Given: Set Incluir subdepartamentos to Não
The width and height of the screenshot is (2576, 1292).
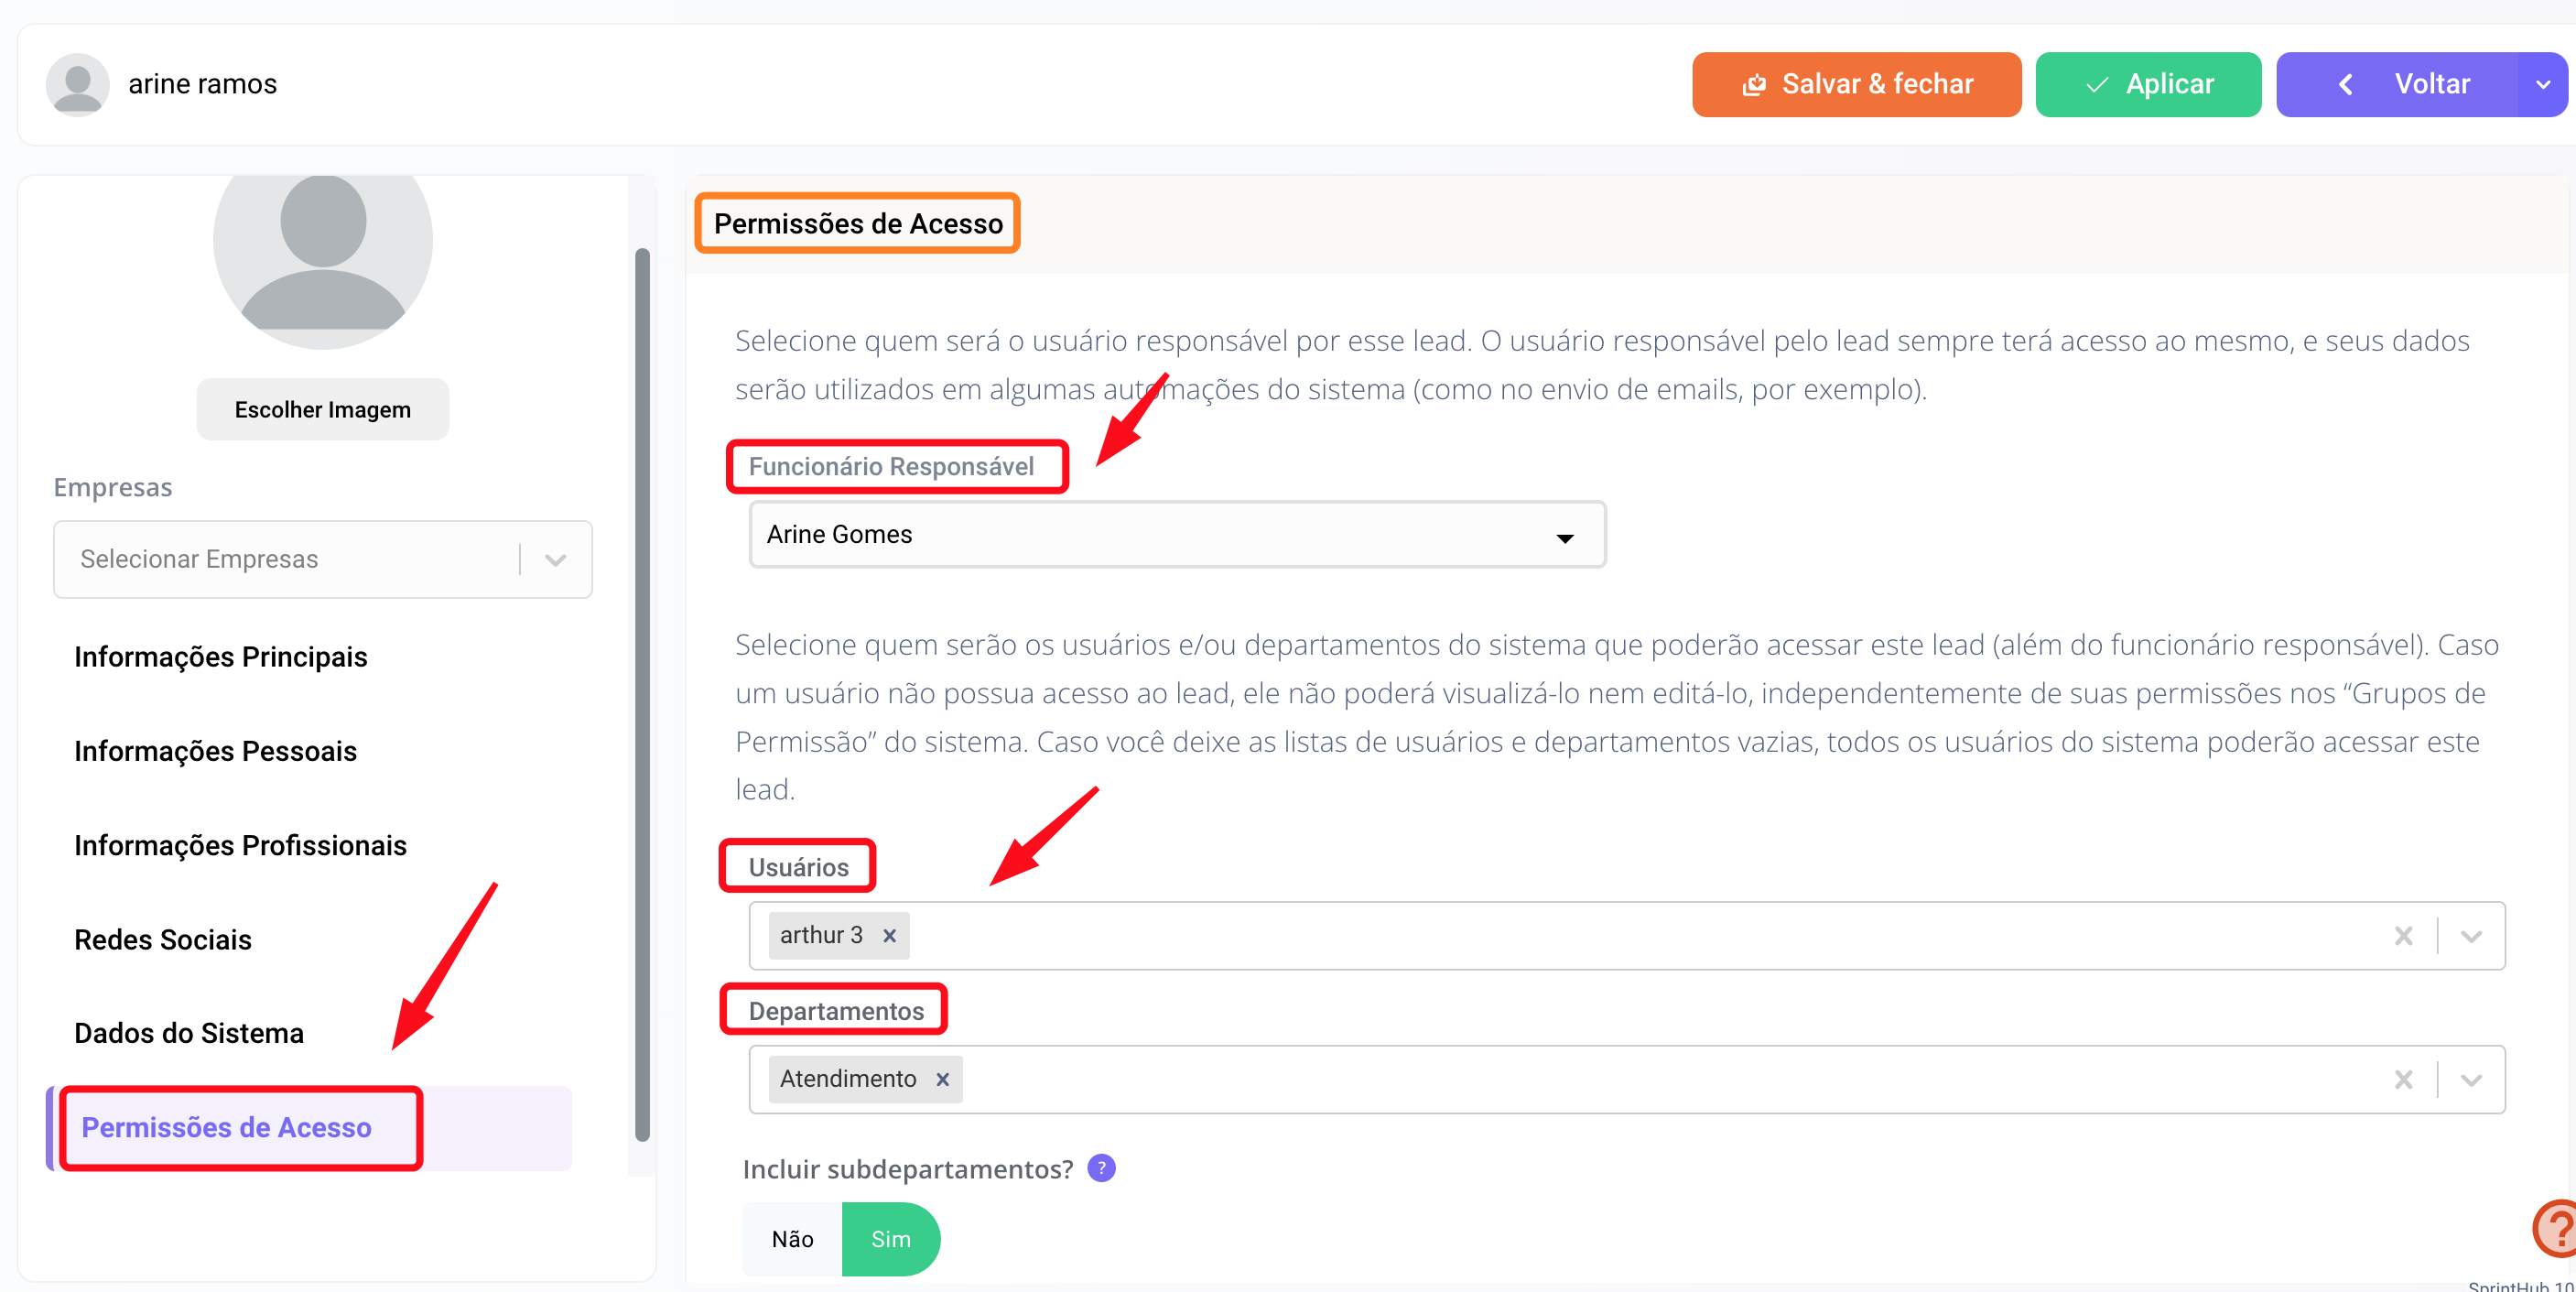Looking at the screenshot, I should [792, 1239].
